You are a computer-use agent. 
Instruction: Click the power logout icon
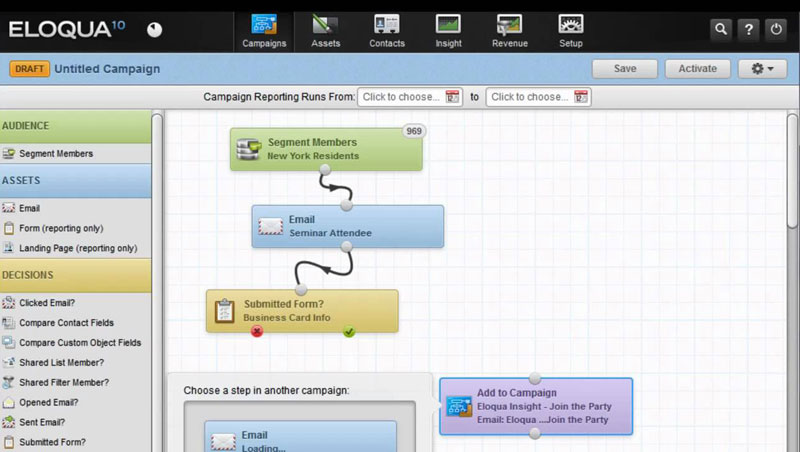(776, 30)
